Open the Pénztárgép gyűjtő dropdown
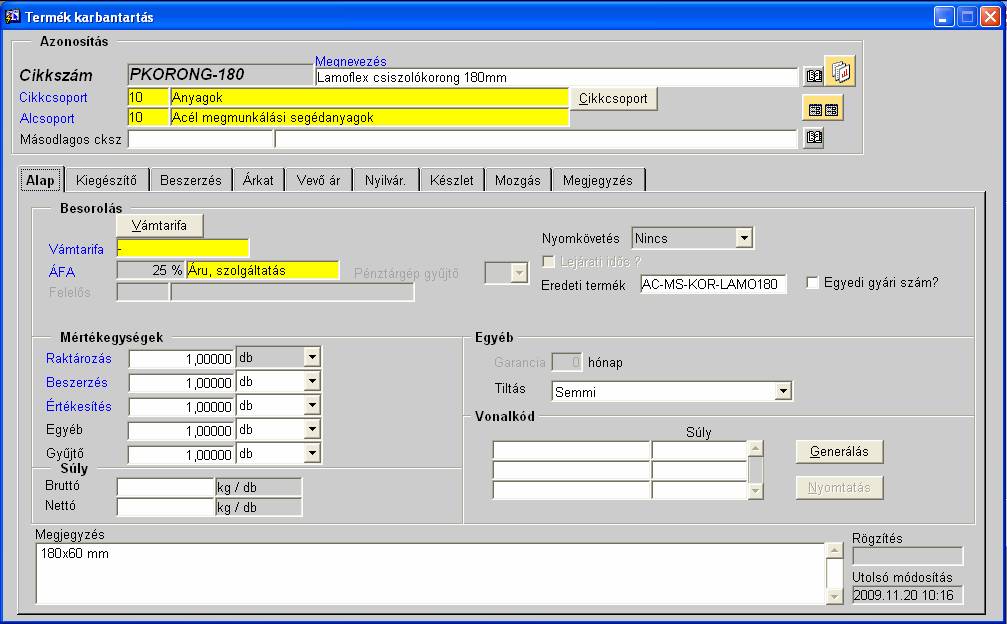 coord(519,273)
